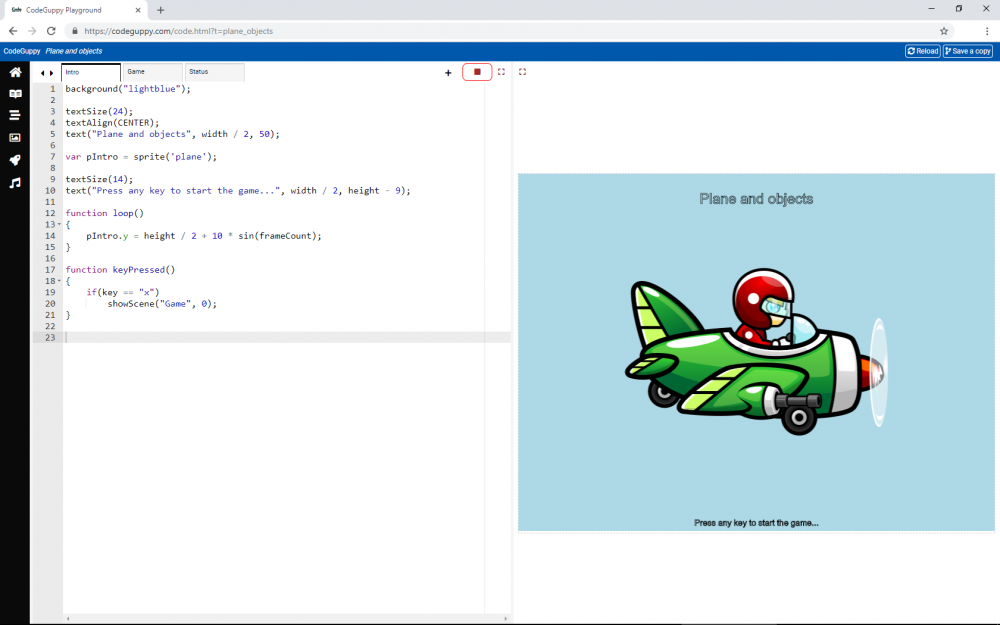Go forward in browser
Viewport: 1000px width, 625px height.
tap(32, 31)
